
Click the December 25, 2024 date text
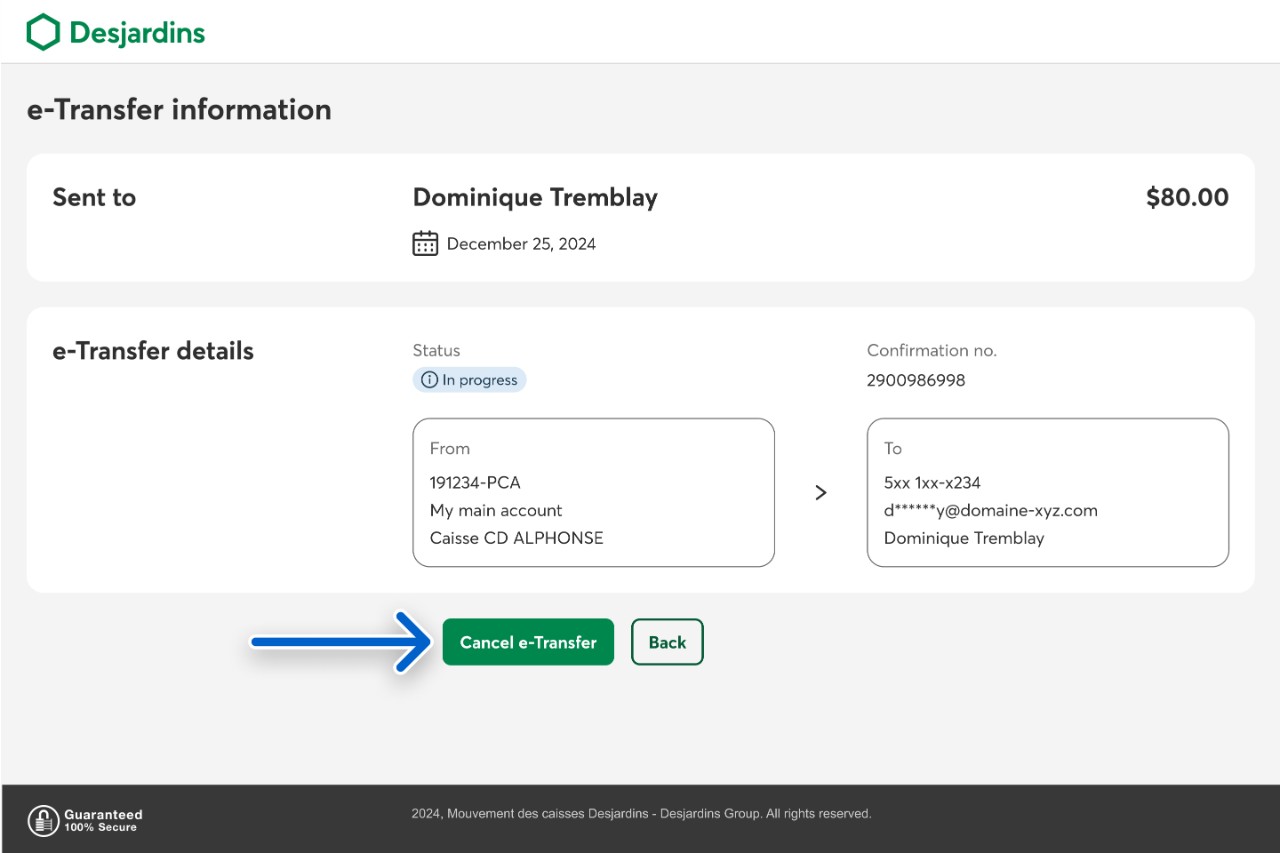tap(521, 244)
